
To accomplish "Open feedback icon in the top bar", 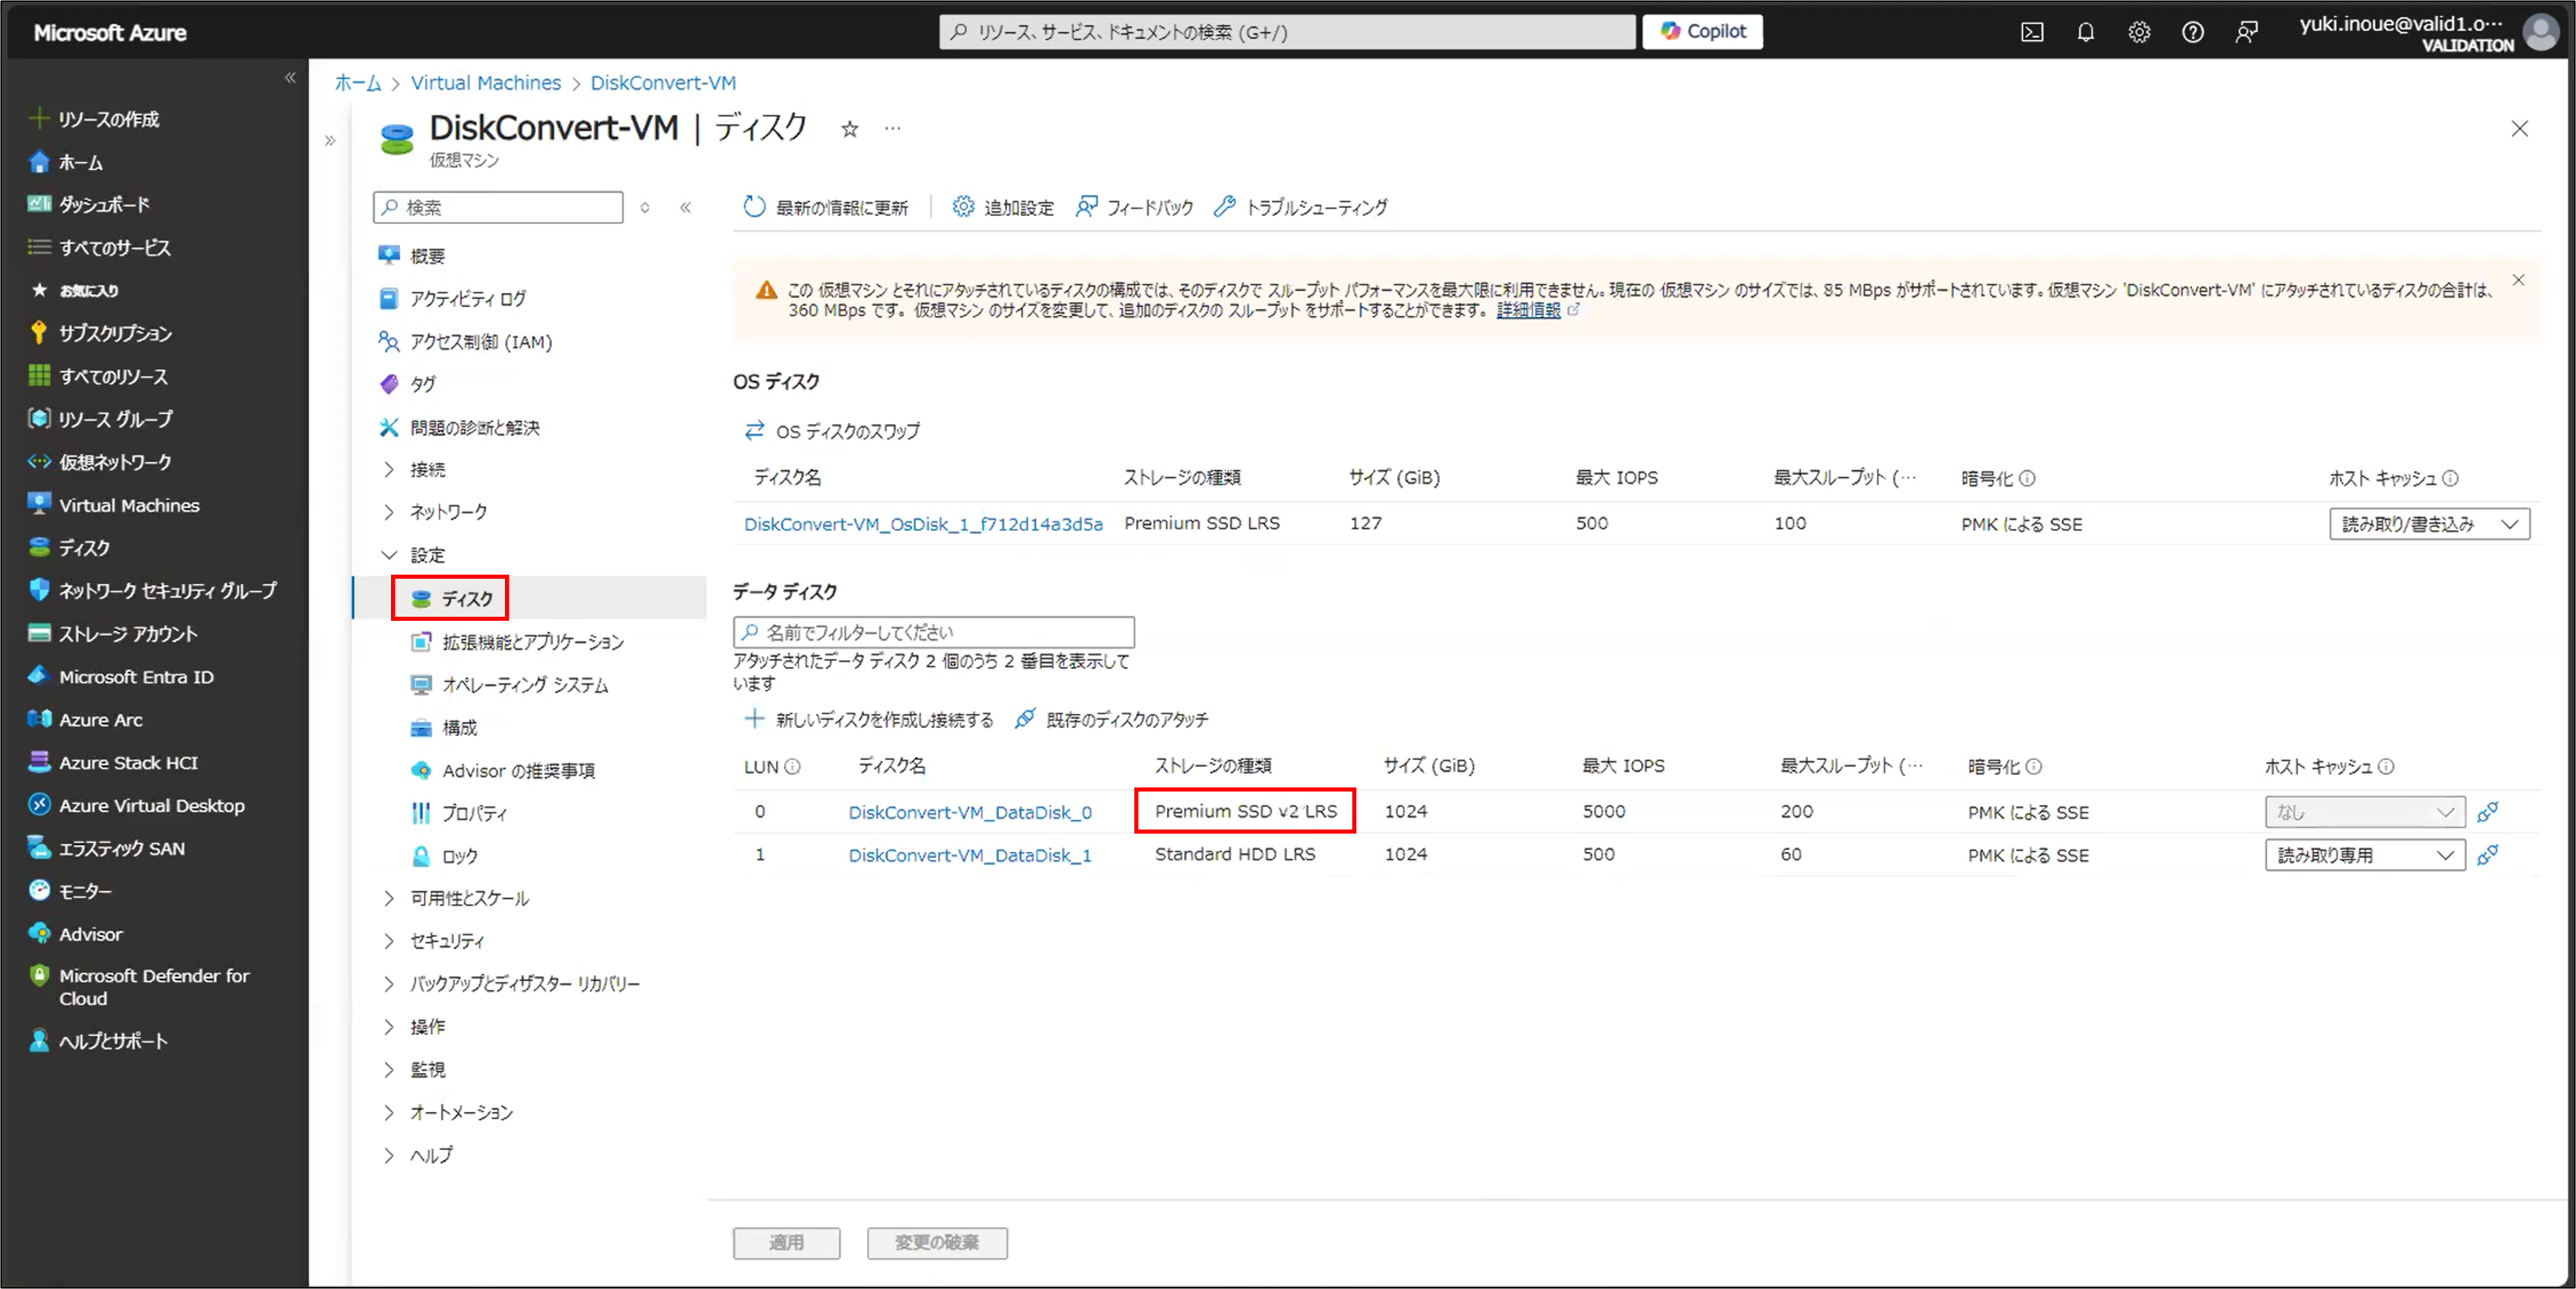I will (2246, 32).
